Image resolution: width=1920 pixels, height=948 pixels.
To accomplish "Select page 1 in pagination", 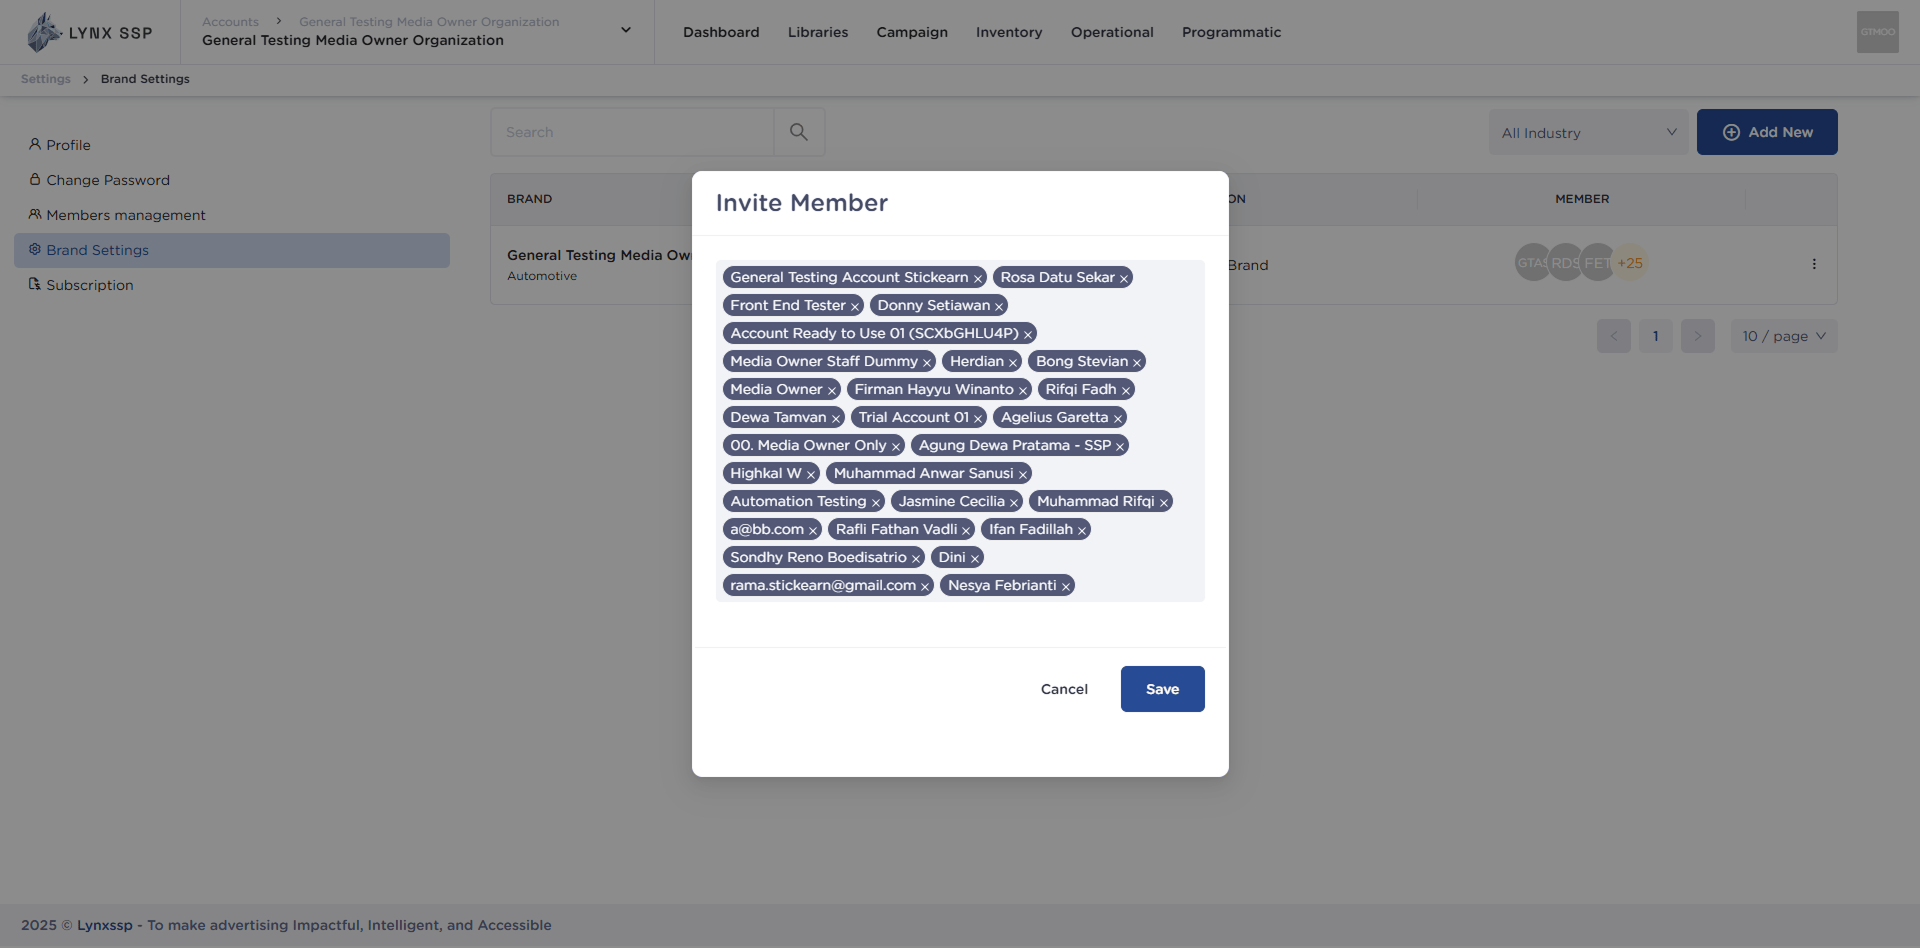I will pos(1656,336).
